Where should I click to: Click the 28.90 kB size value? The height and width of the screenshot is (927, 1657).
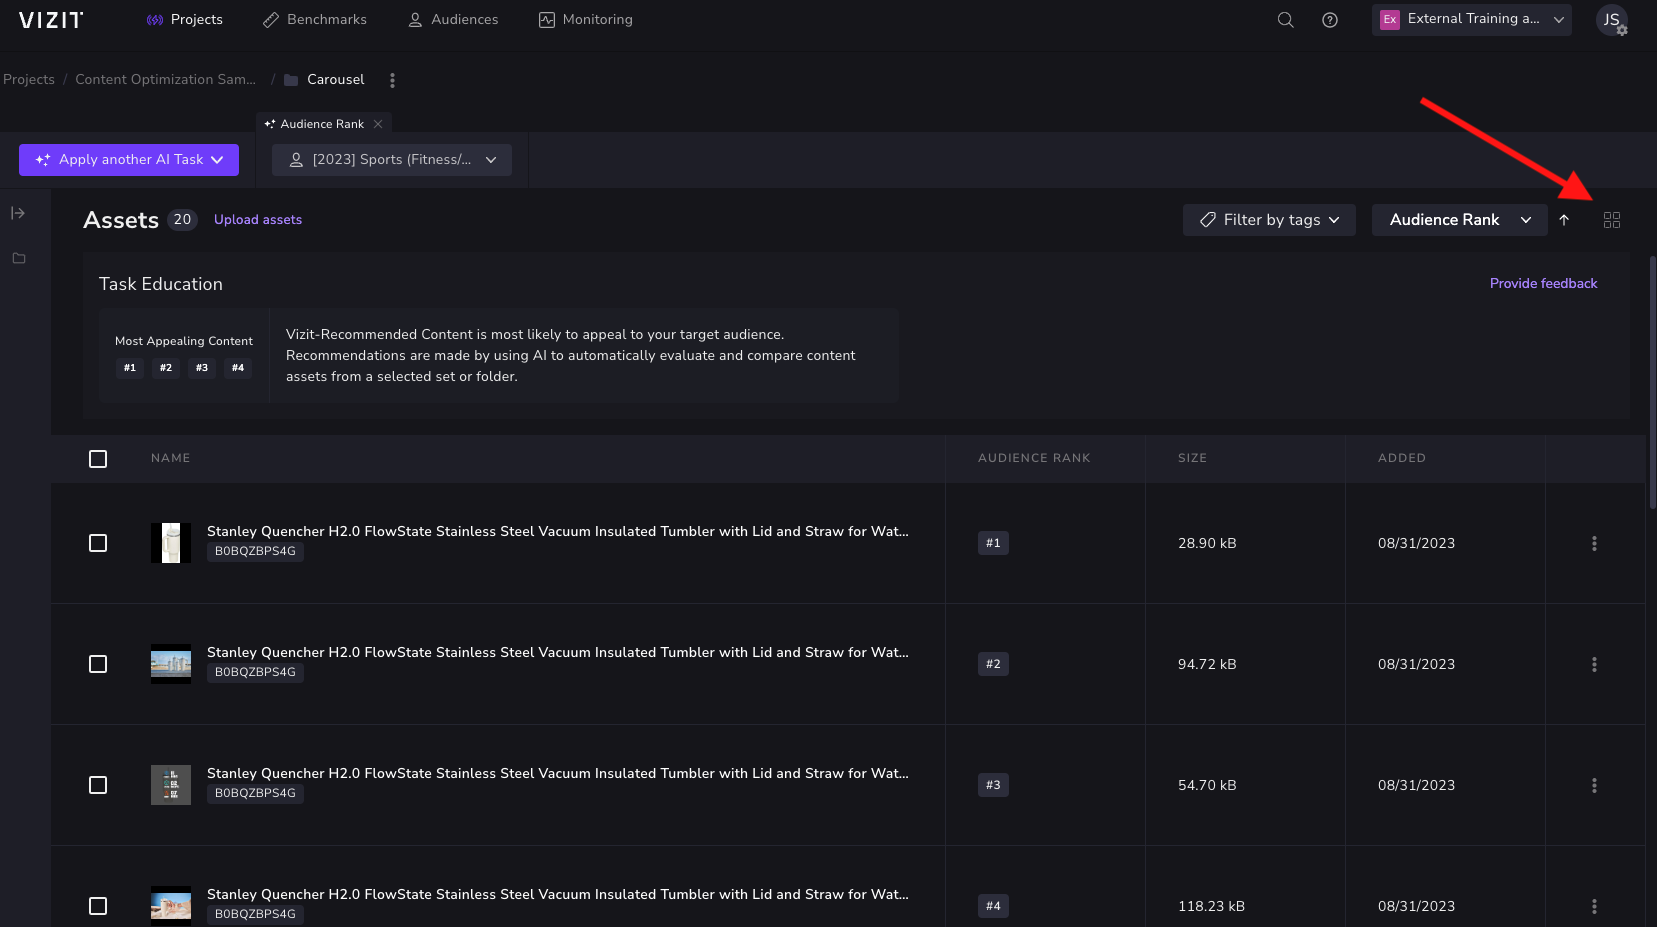tap(1207, 543)
